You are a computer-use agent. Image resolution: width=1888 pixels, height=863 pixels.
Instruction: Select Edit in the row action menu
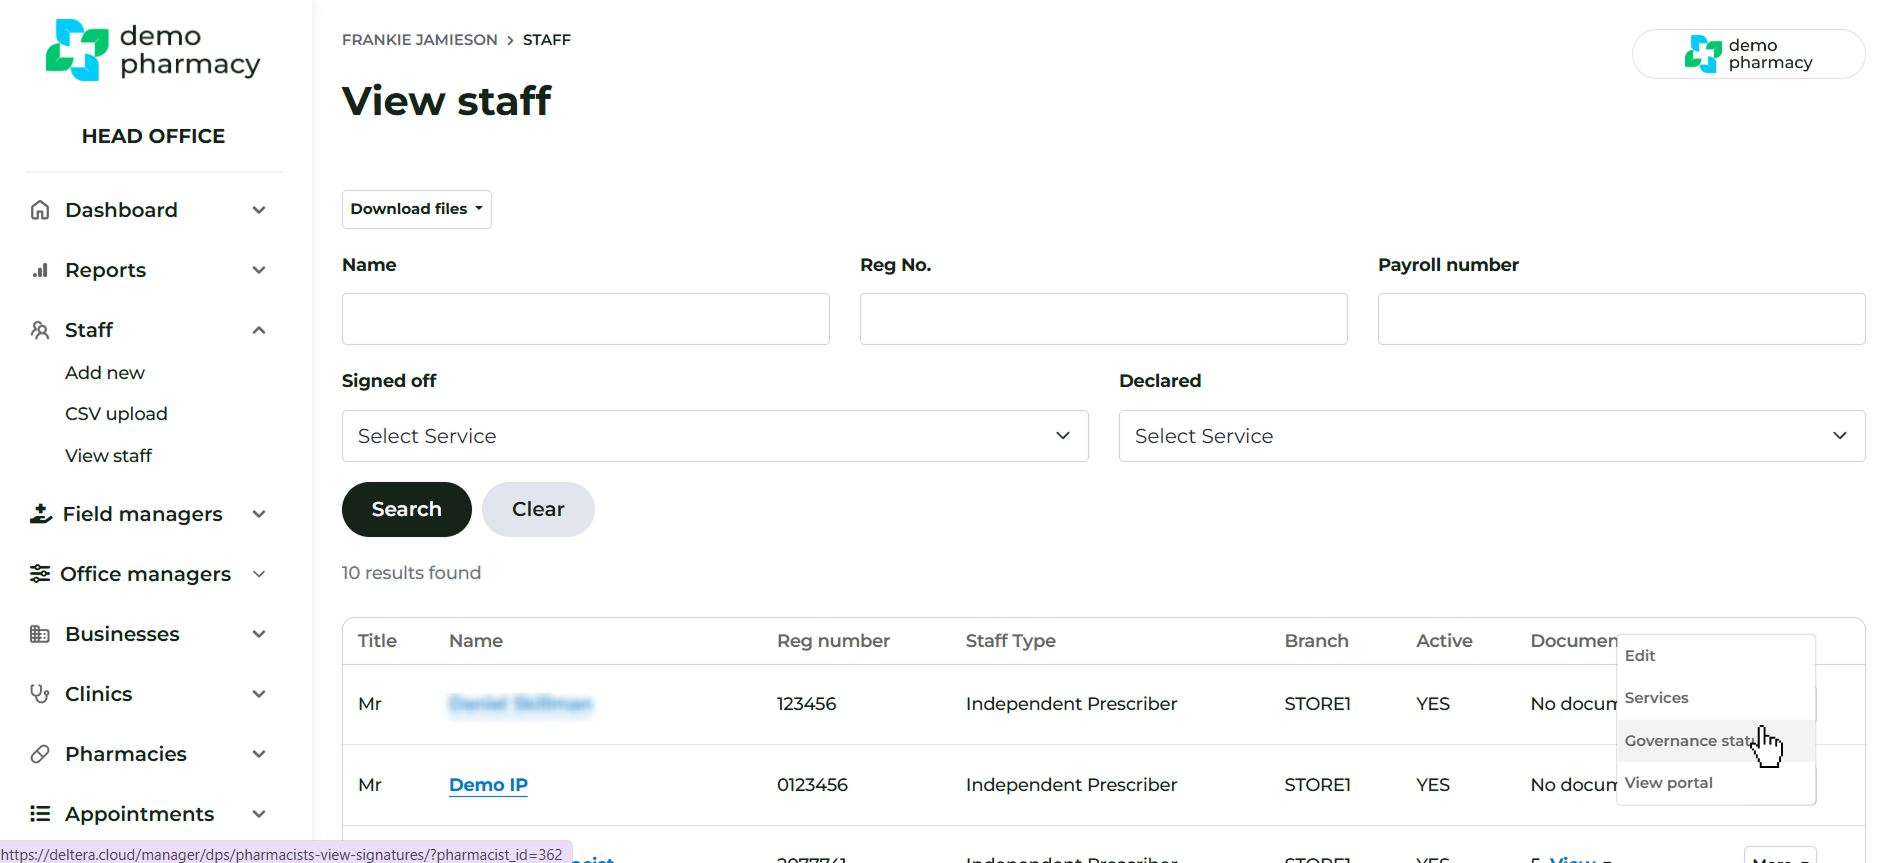(x=1640, y=656)
